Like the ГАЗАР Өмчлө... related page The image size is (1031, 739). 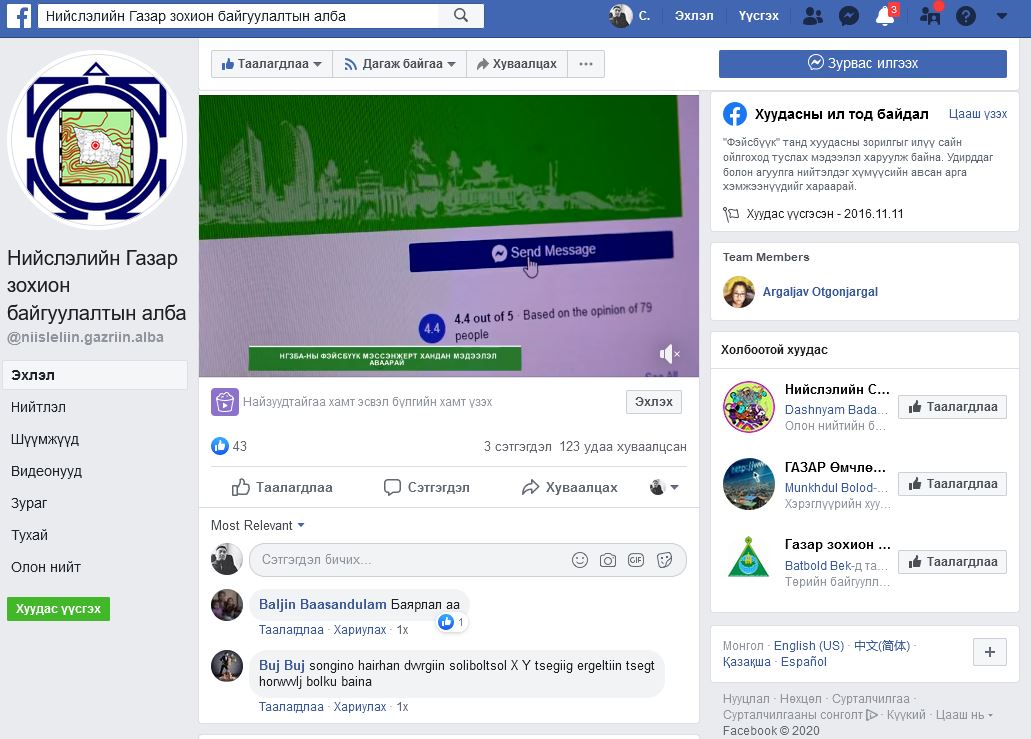coord(952,484)
